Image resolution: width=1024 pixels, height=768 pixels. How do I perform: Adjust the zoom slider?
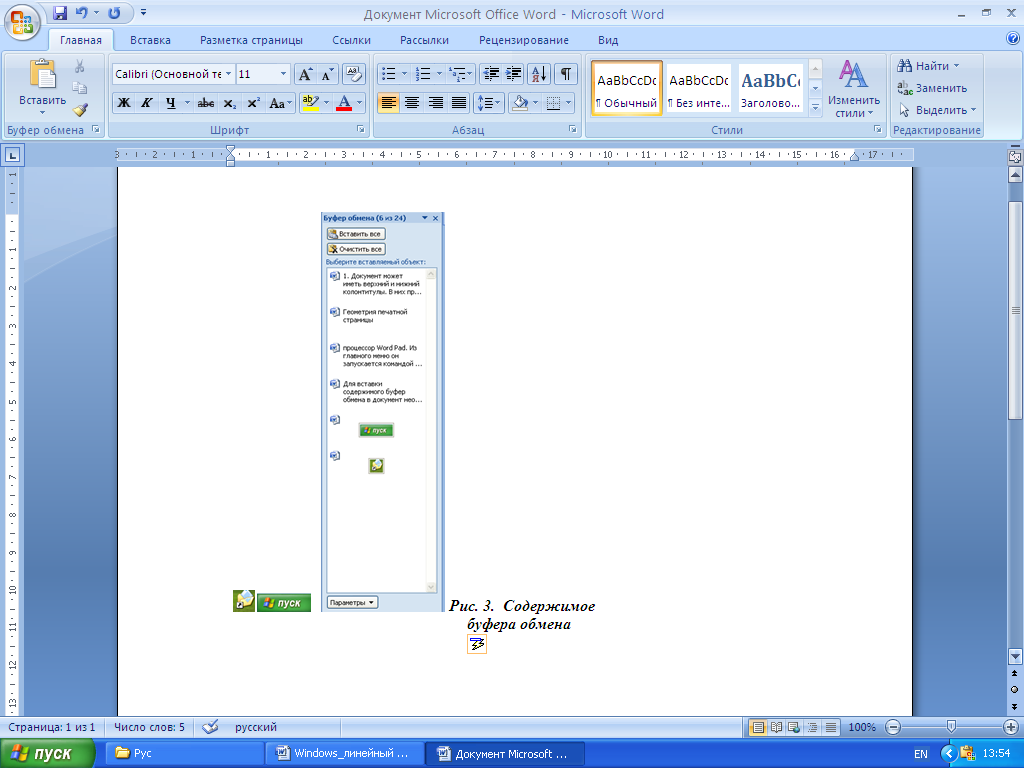tap(951, 726)
